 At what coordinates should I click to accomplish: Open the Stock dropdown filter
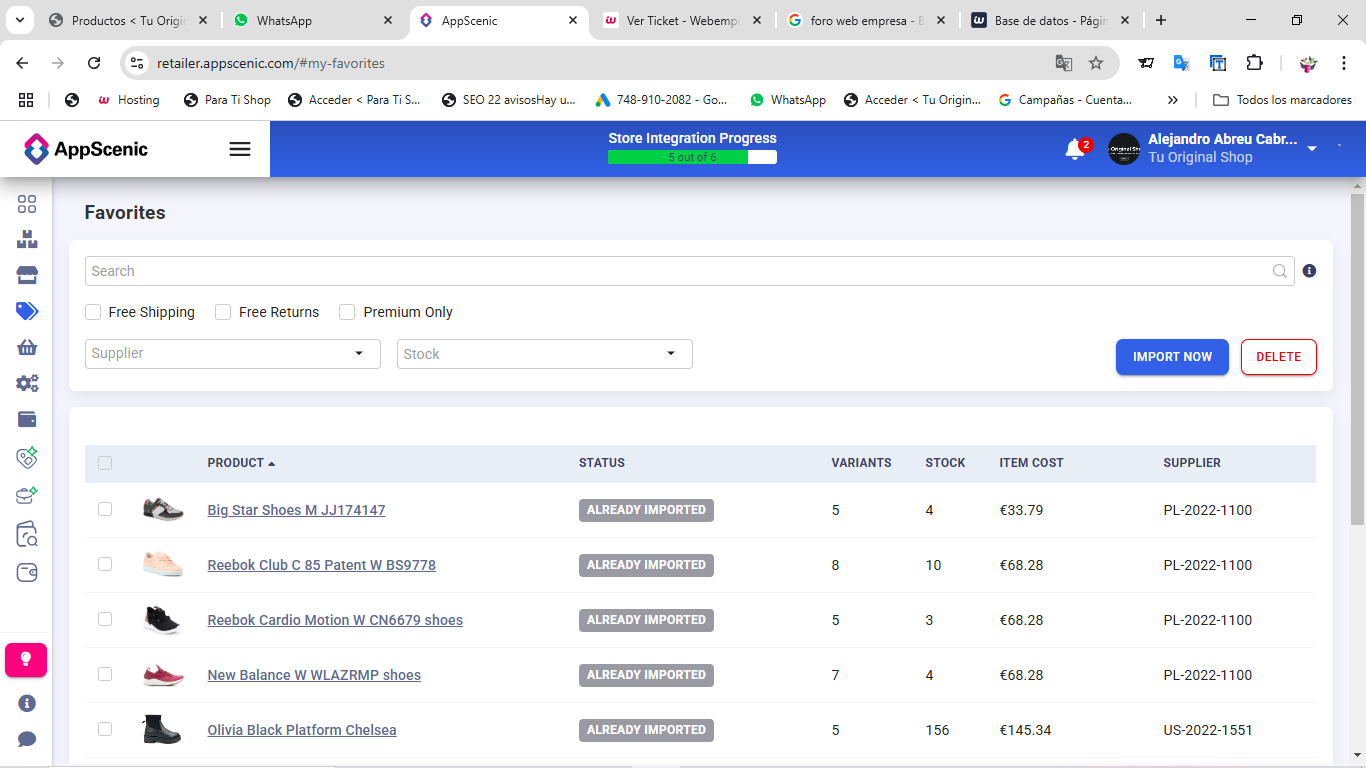tap(545, 353)
